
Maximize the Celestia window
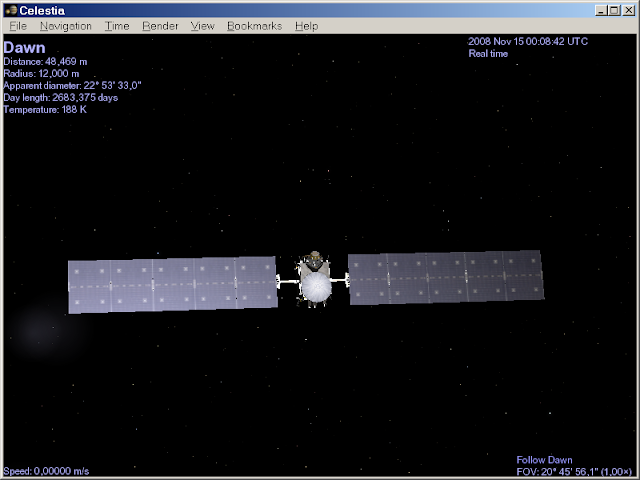click(x=614, y=11)
